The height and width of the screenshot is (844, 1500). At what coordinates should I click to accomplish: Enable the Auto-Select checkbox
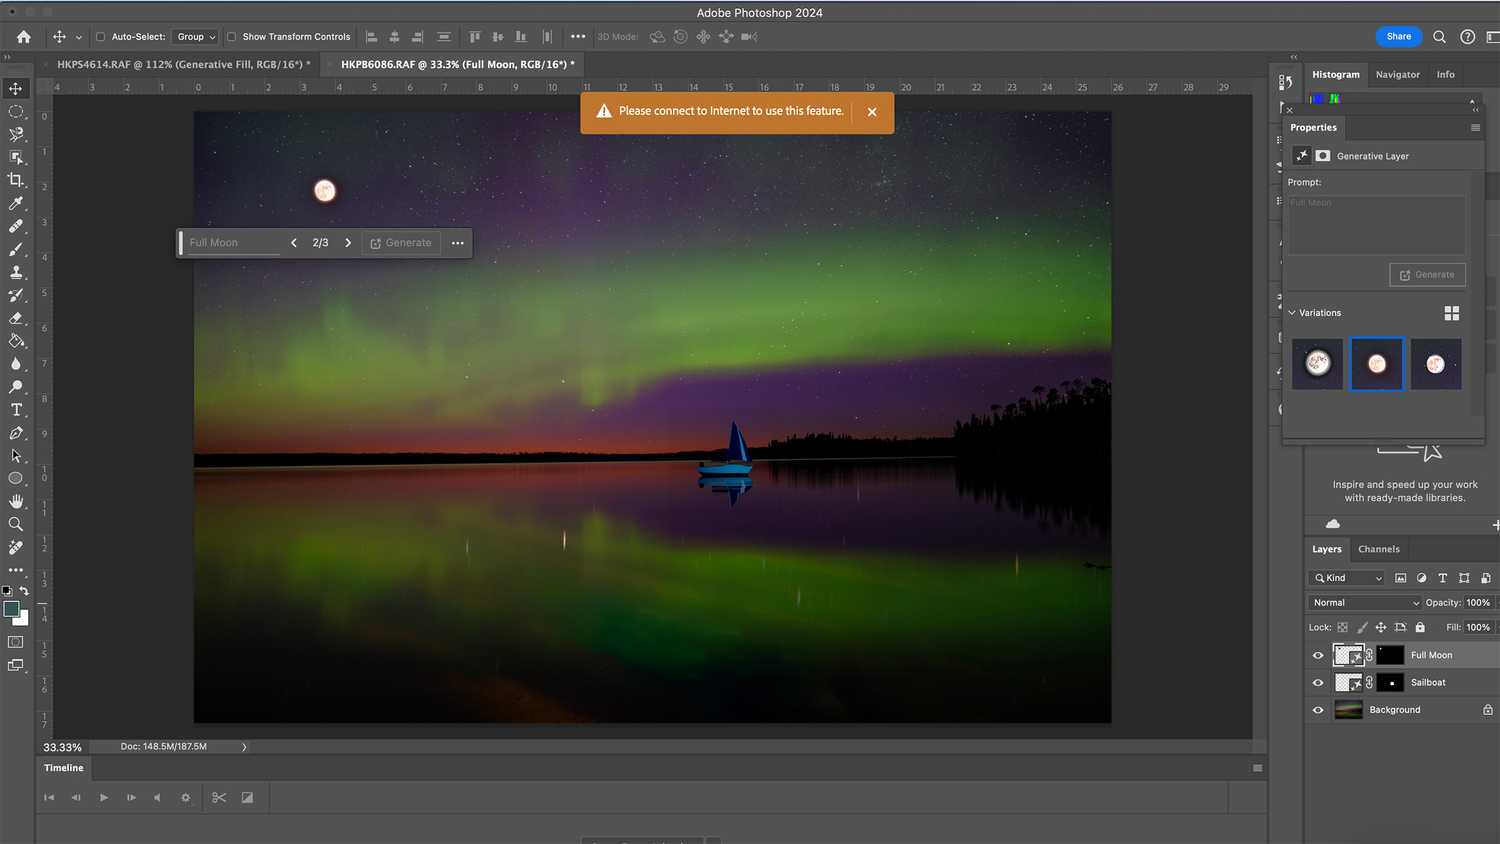point(100,37)
